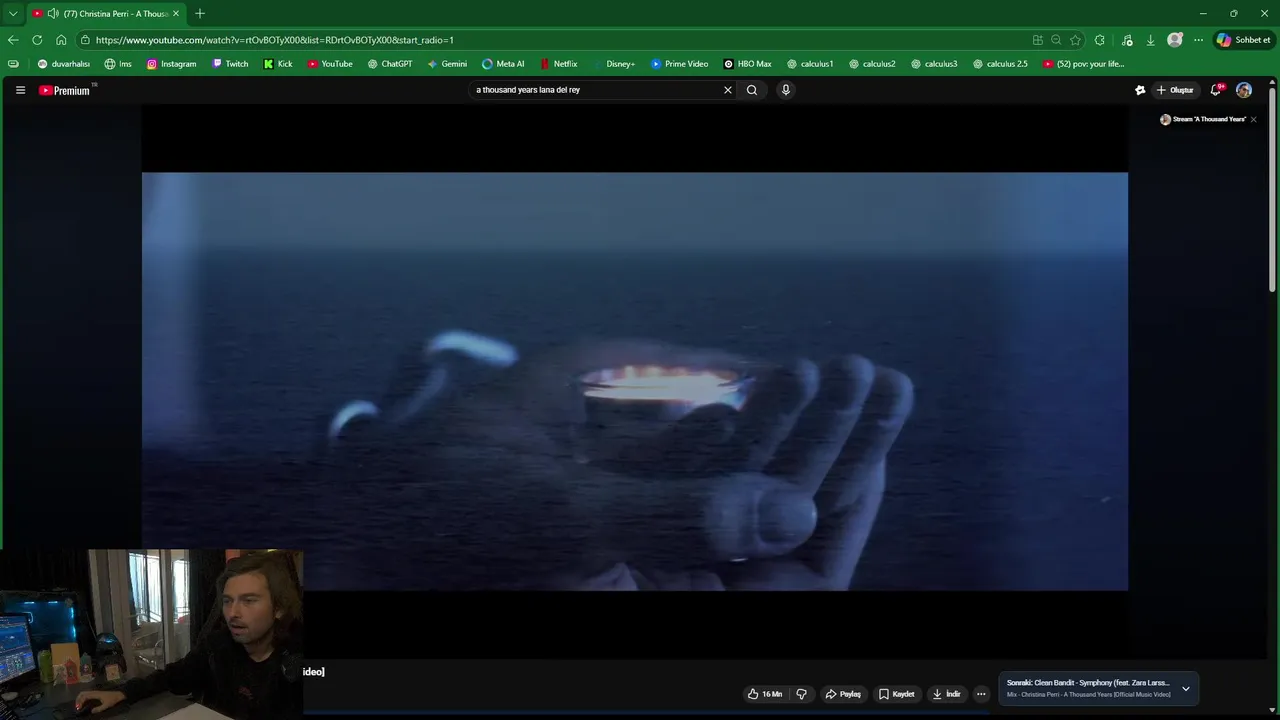Open the Meta AI bookmark
The height and width of the screenshot is (720, 1280).
coord(503,64)
